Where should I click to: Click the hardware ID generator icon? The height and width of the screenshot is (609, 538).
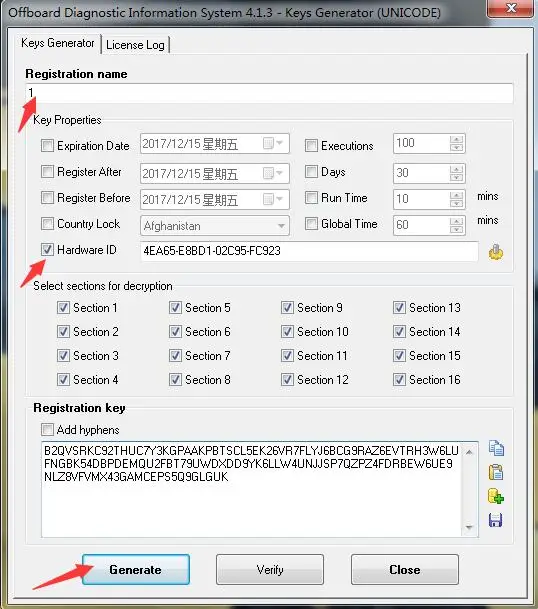point(496,252)
